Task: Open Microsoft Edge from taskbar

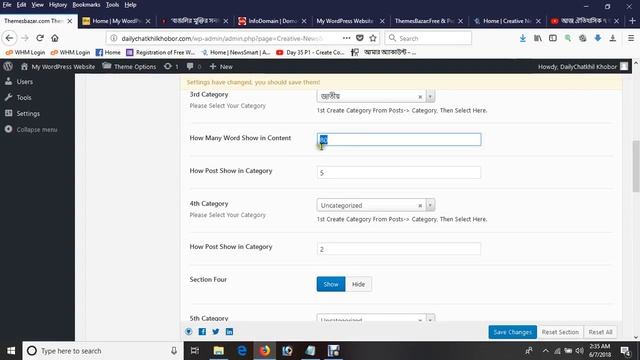Action: (242, 351)
